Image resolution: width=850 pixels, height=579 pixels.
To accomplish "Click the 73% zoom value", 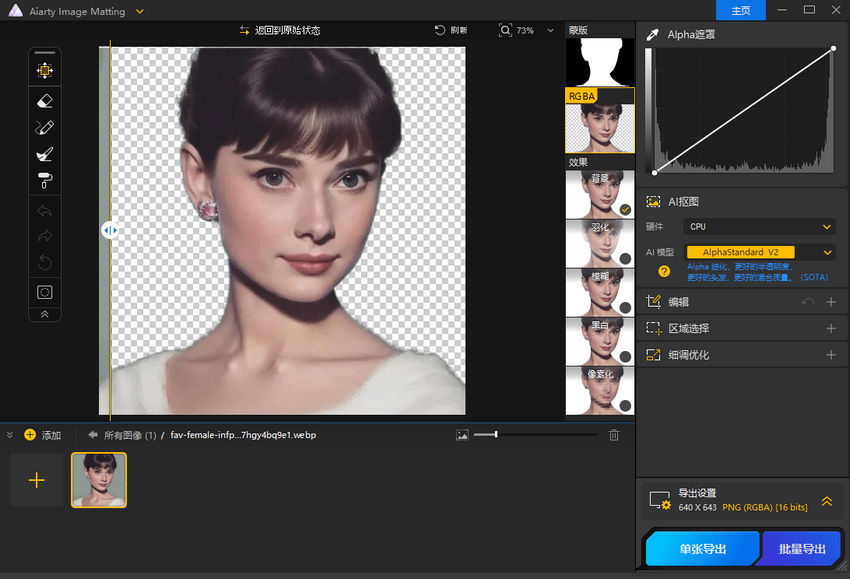I will pos(525,30).
